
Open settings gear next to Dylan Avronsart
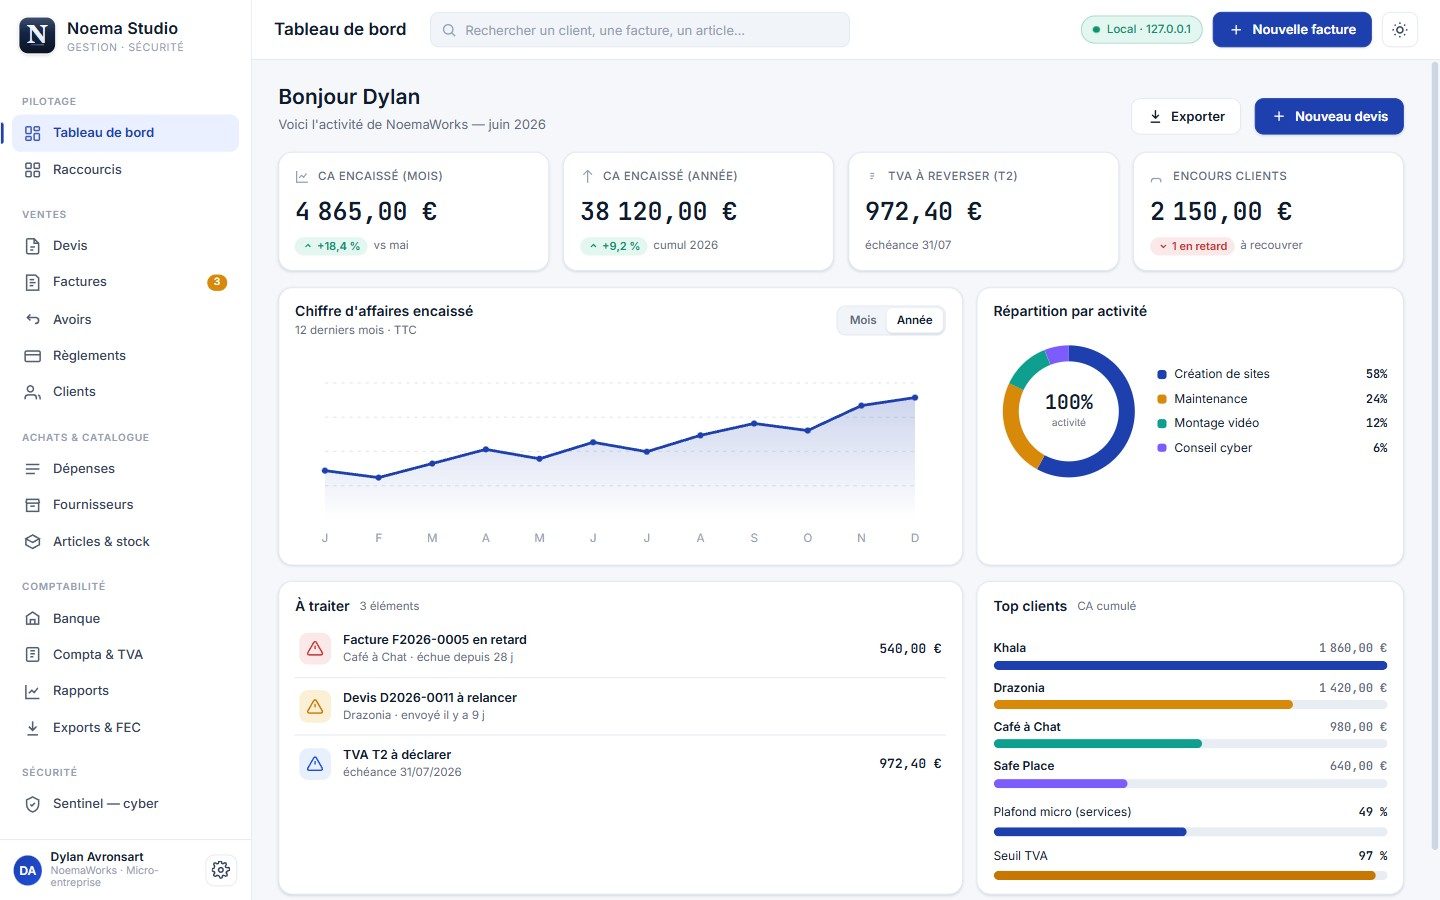(x=221, y=870)
